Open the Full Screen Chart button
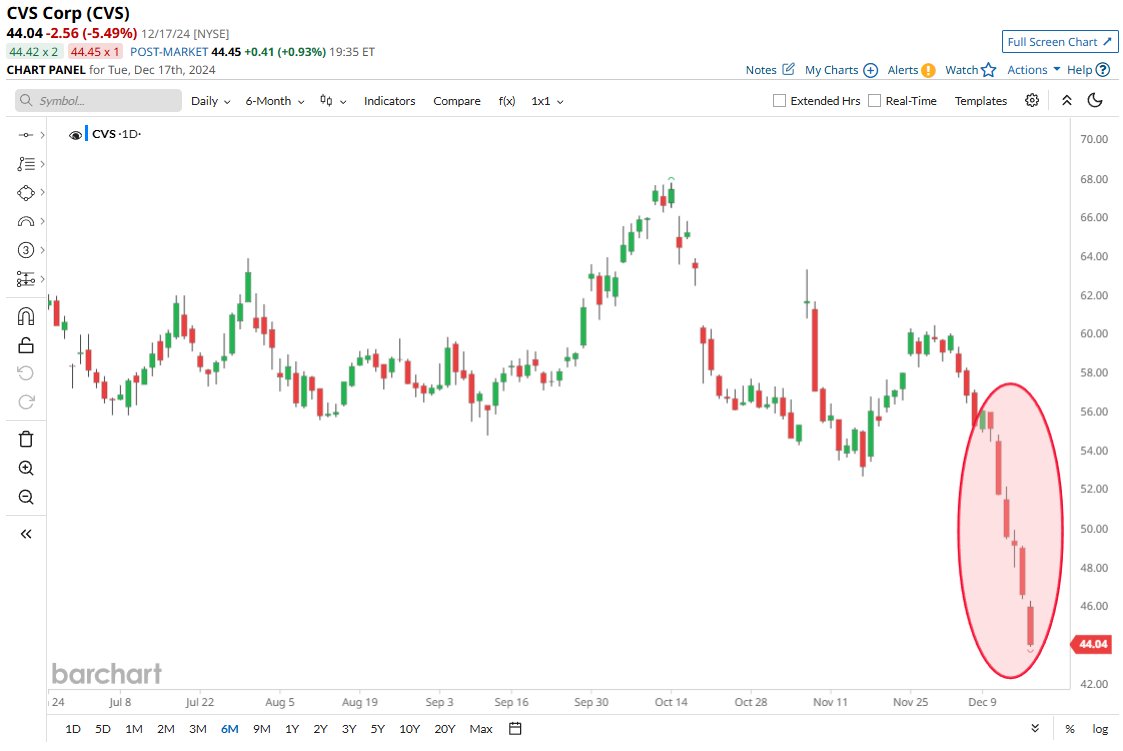 click(1059, 42)
